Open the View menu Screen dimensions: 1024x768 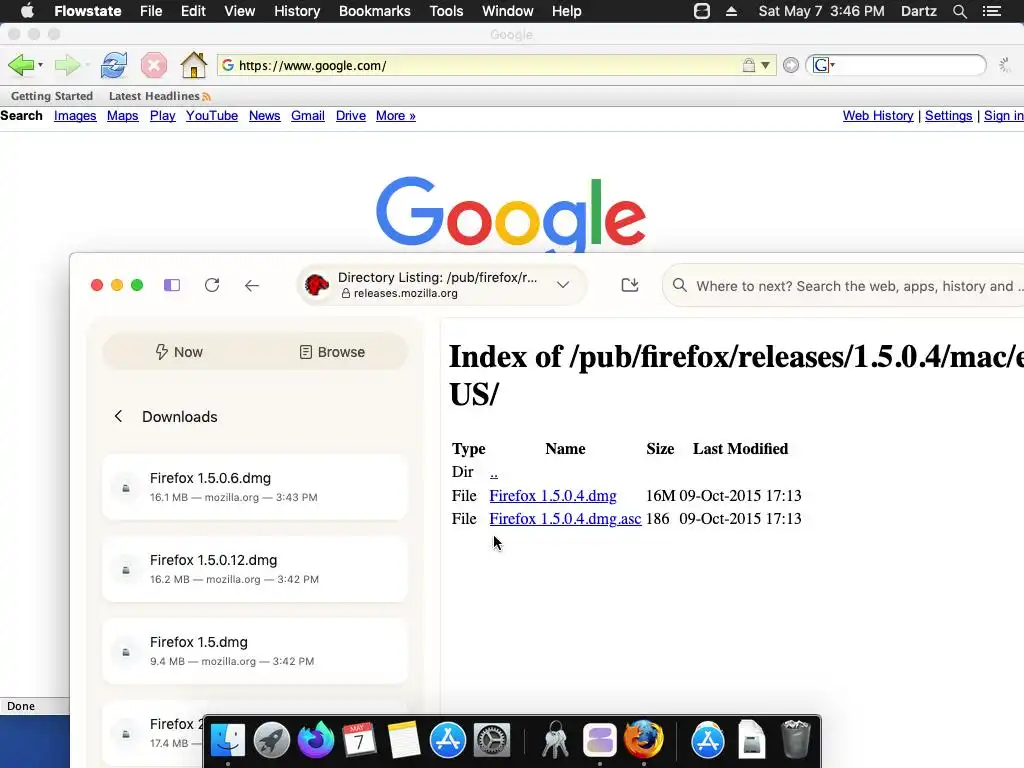click(x=240, y=11)
